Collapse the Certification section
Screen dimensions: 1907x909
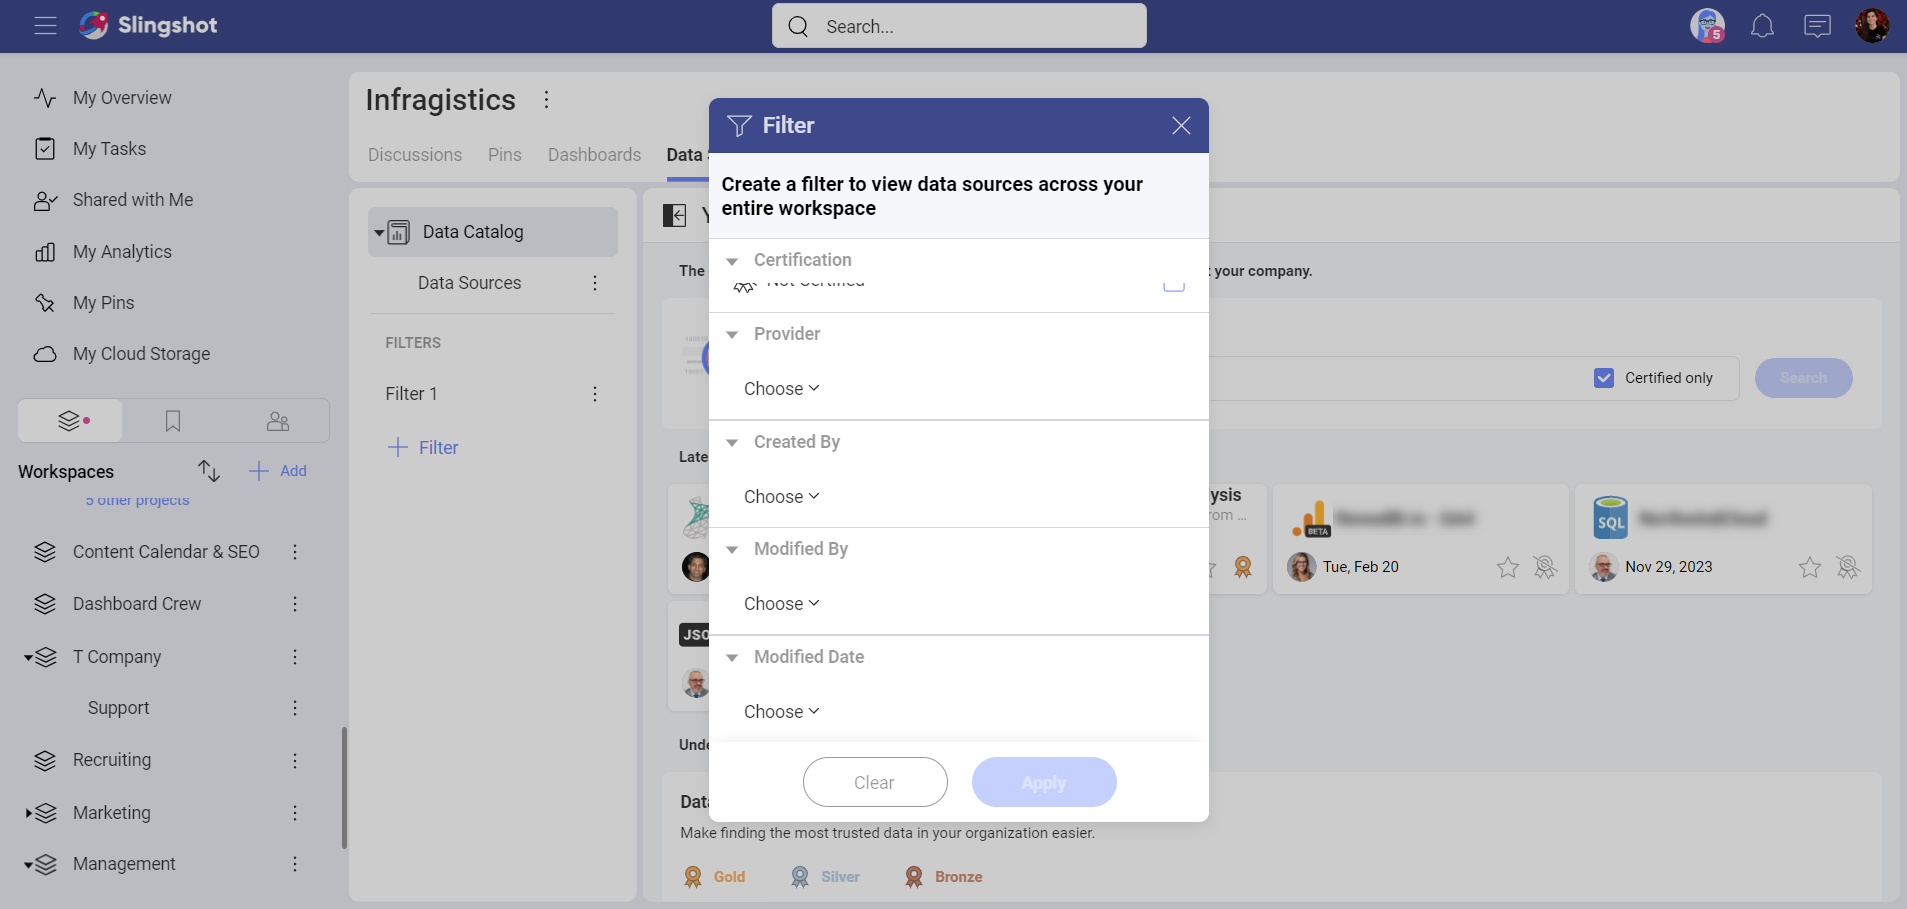pos(732,261)
